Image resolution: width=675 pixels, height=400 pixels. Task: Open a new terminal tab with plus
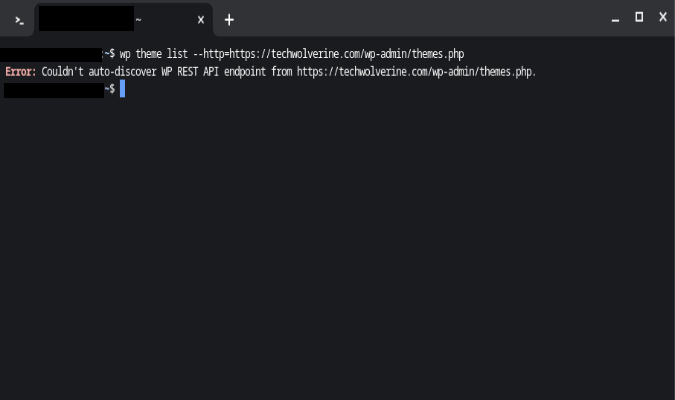click(x=229, y=20)
